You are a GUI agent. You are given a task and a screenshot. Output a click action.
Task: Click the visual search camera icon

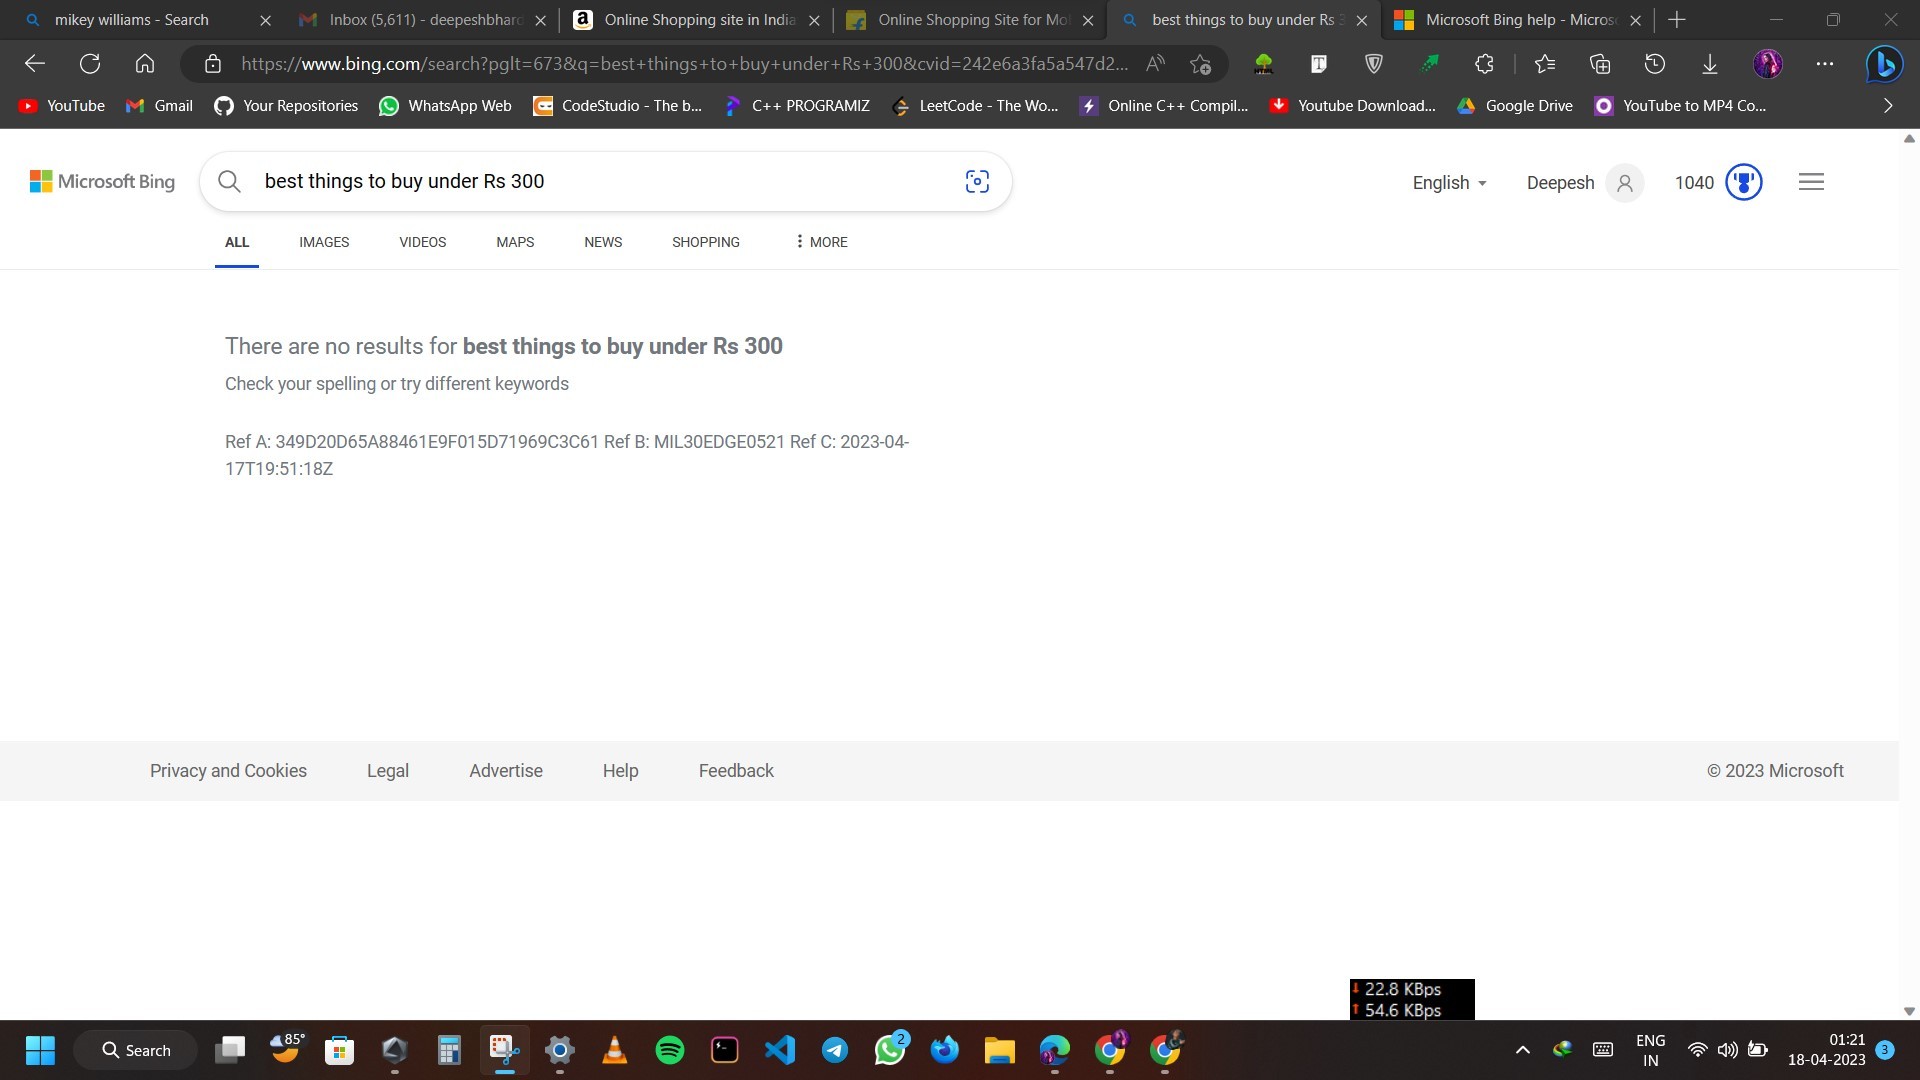click(977, 181)
